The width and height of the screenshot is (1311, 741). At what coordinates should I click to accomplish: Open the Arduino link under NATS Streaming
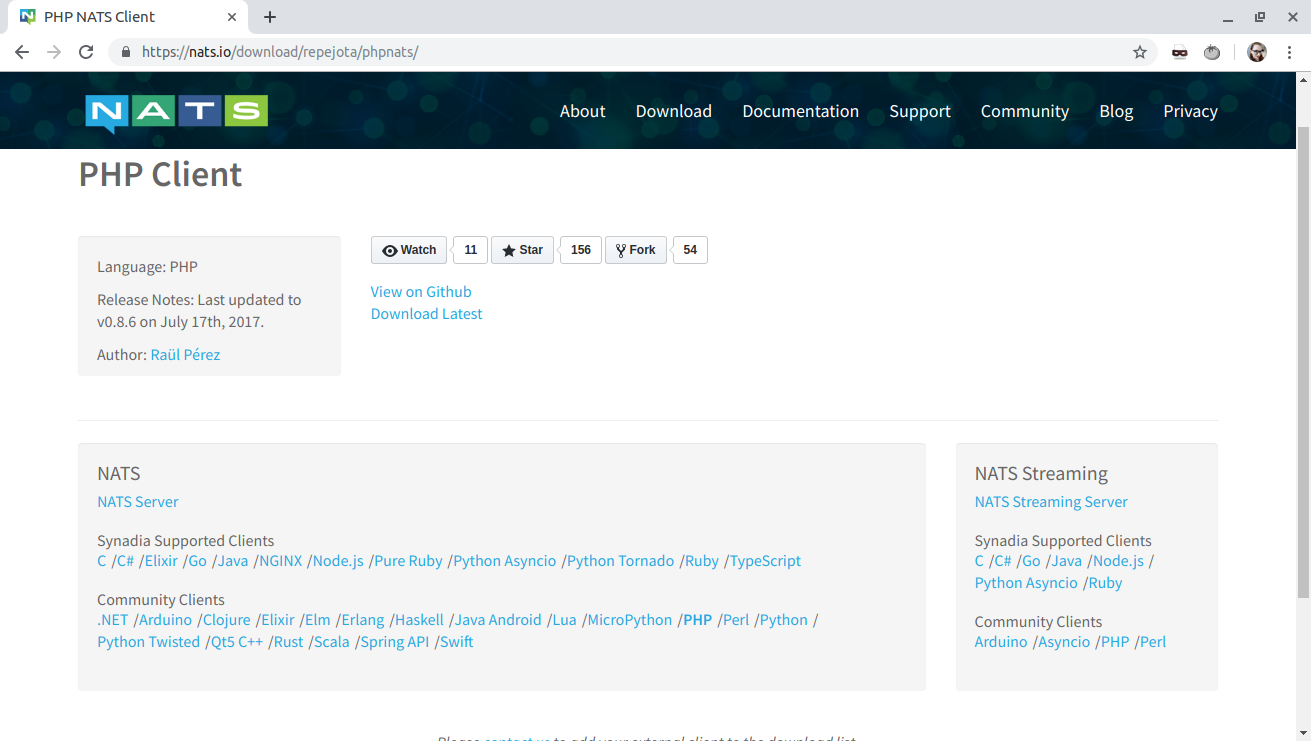(1001, 642)
